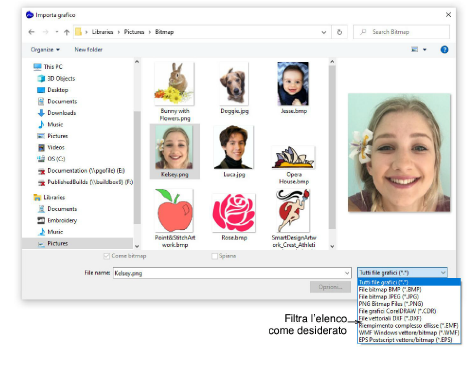Open recent locations chevron beside forward arrow
475x365 pixels.
coord(57,32)
